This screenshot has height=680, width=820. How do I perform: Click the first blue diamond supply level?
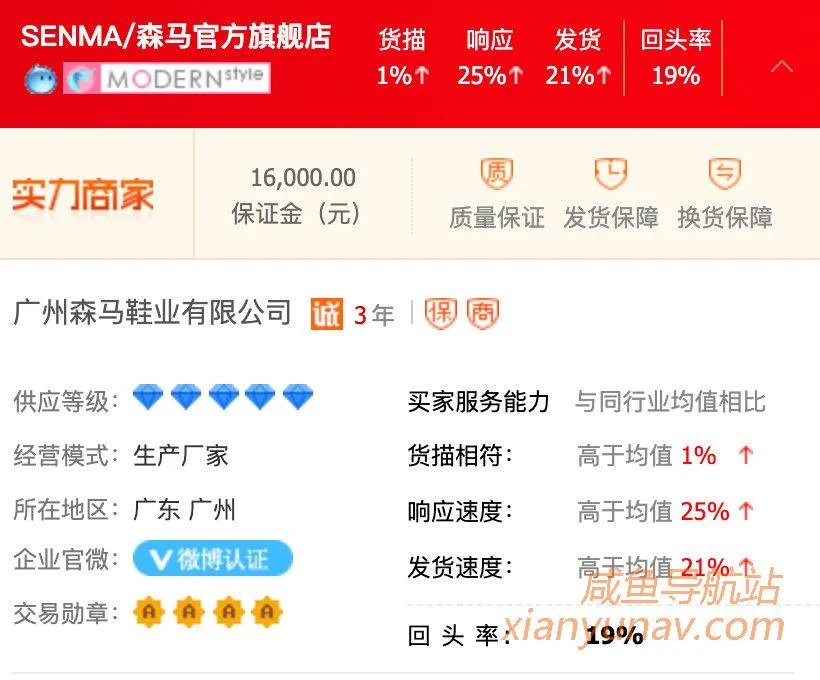[148, 397]
